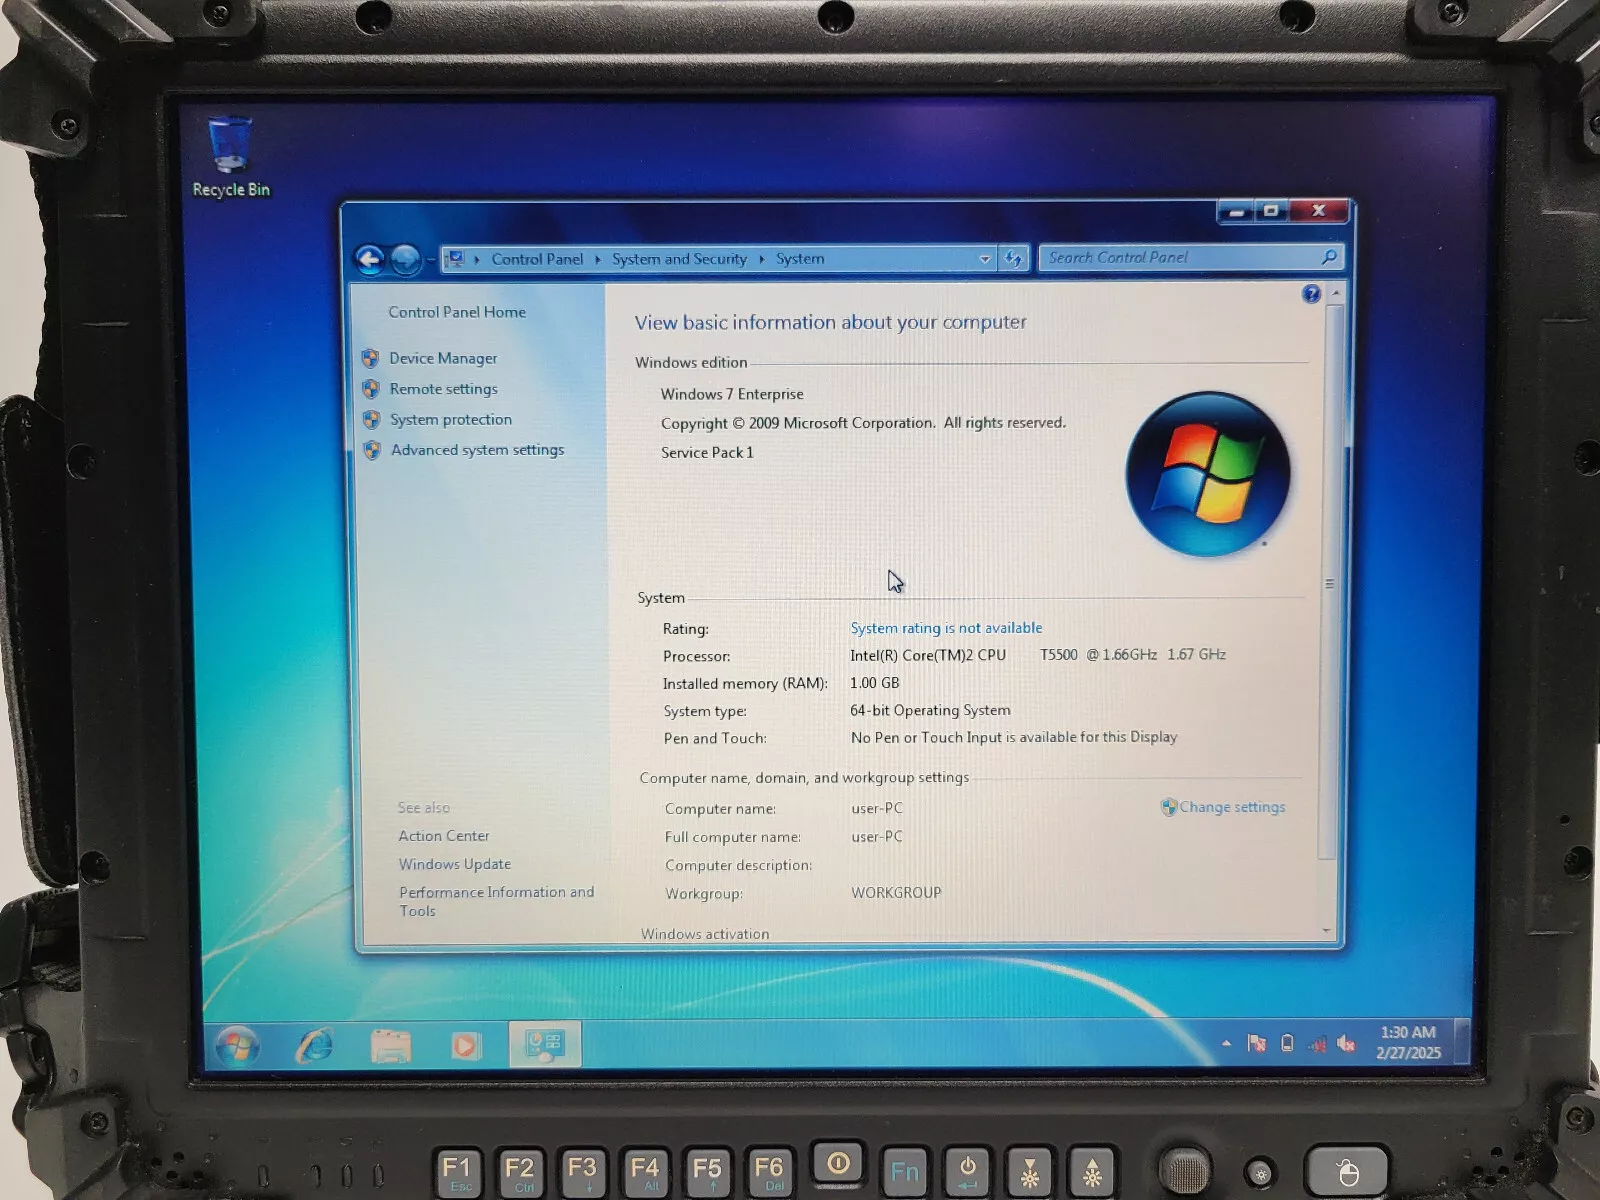Click the WORKGROUP value

[x=896, y=893]
